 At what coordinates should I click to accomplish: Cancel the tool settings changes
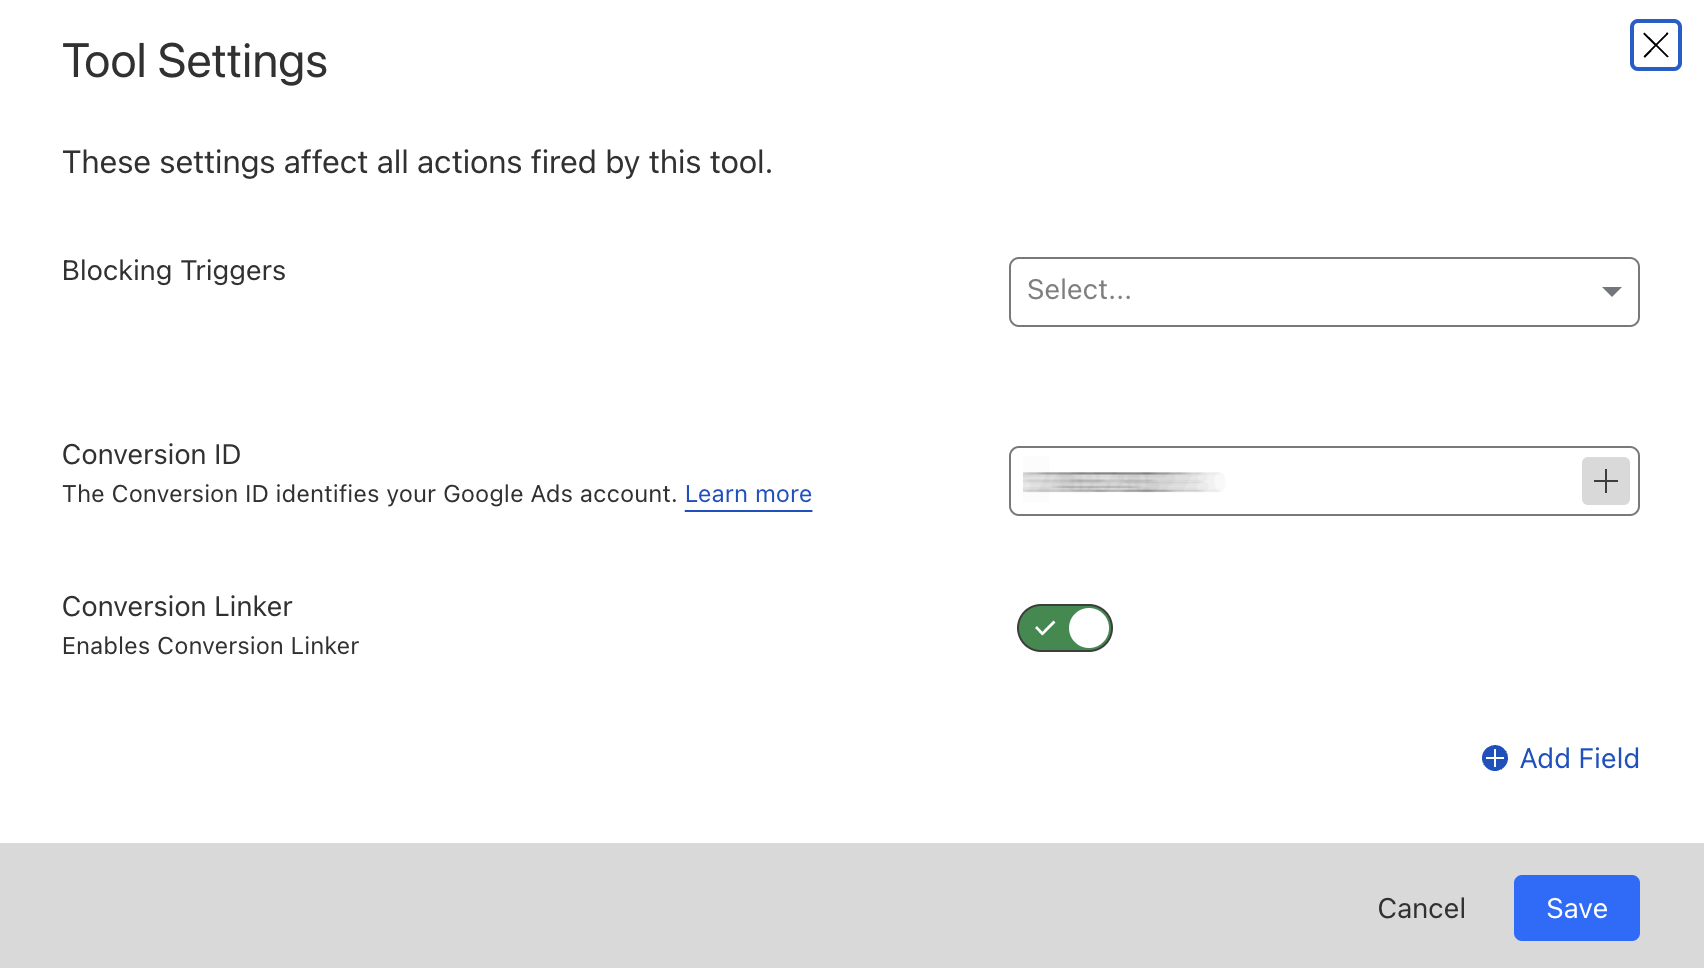pyautogui.click(x=1421, y=908)
